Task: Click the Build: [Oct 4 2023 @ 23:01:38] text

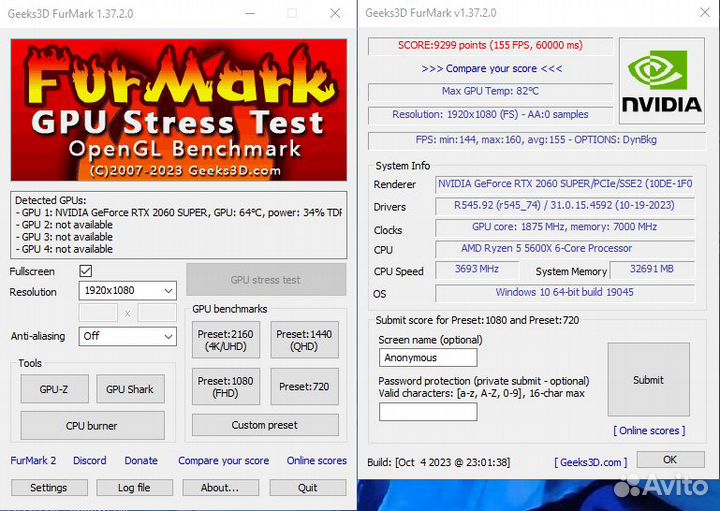Action: coord(439,462)
